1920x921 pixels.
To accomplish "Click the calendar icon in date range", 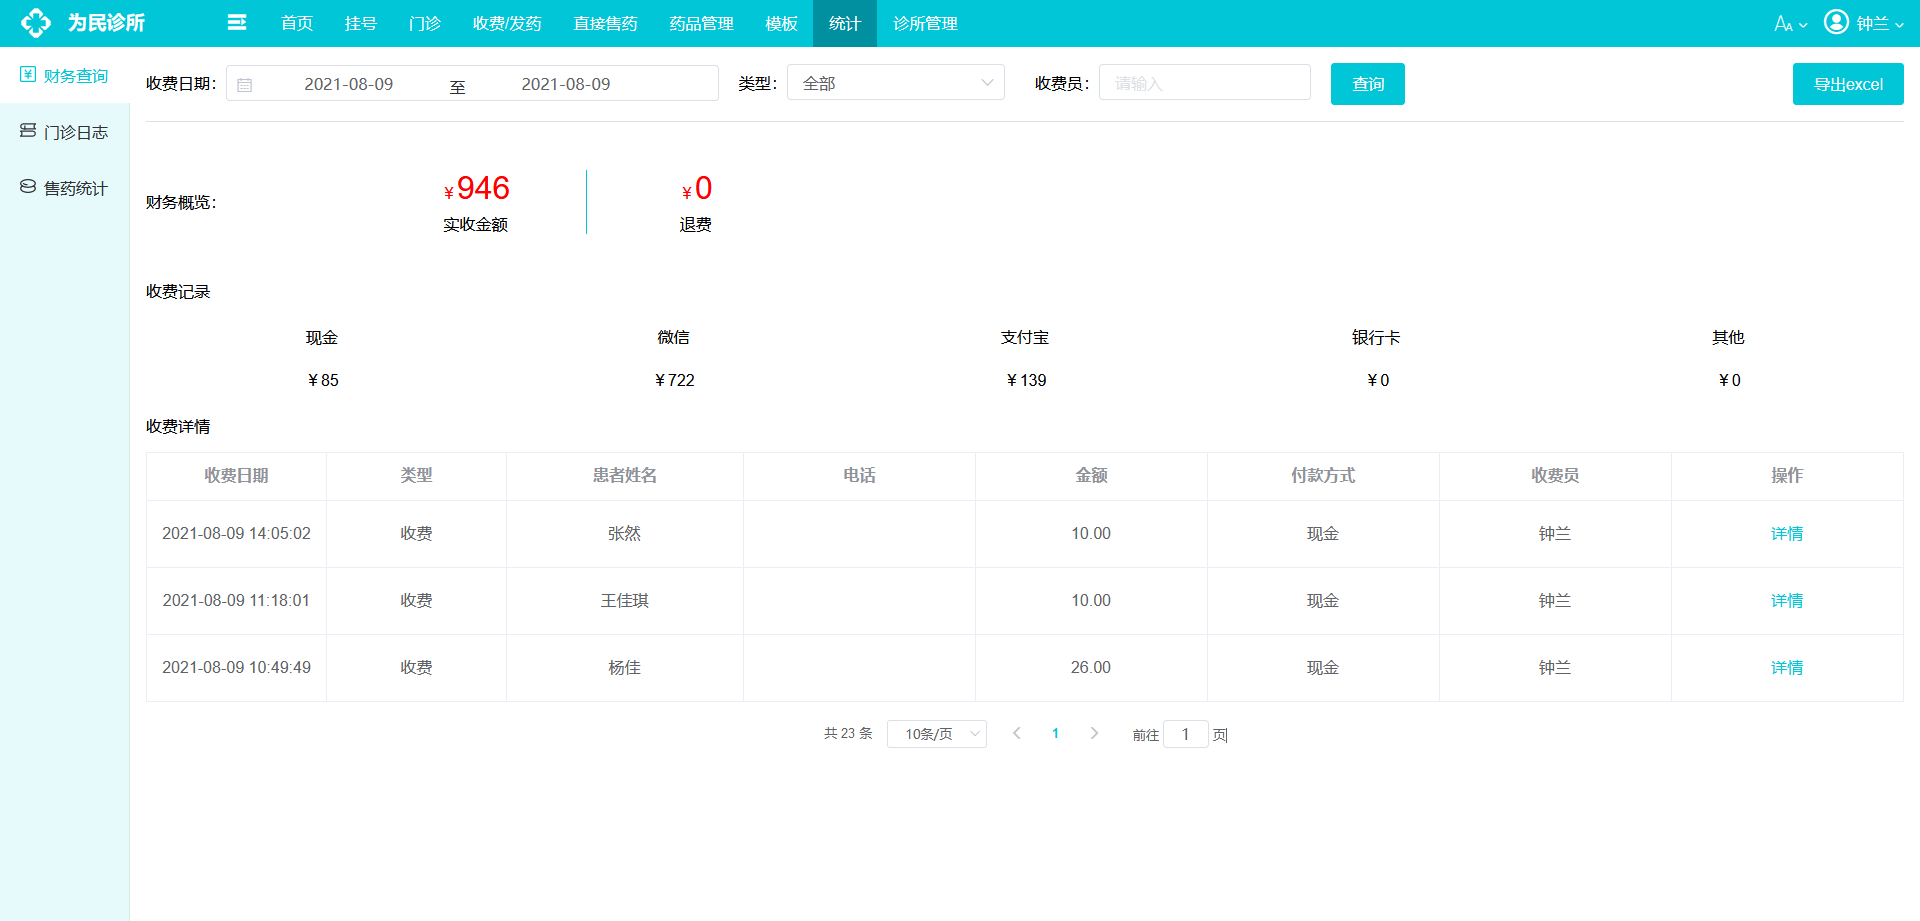I will pos(245,85).
